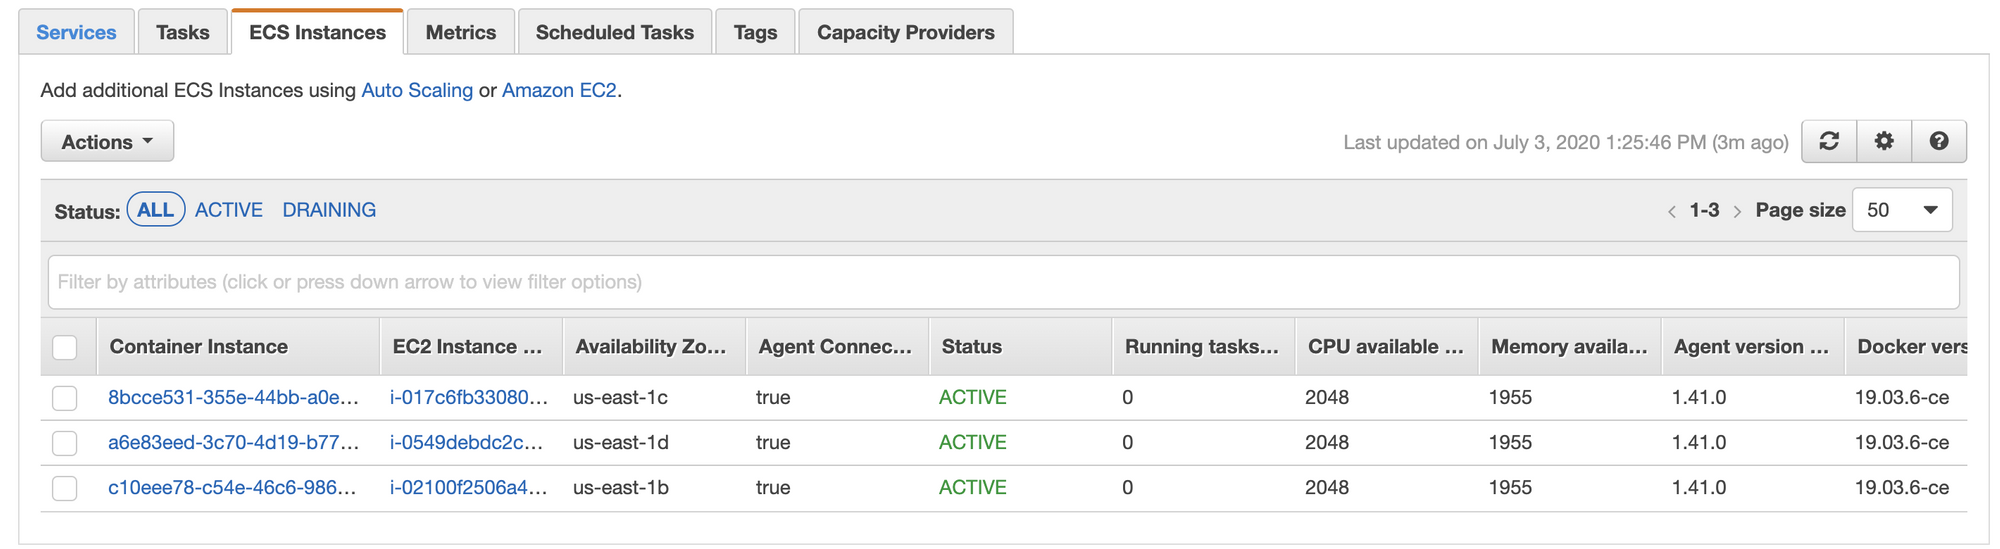Open EC2 instance i-0549debdc2c link

click(468, 442)
